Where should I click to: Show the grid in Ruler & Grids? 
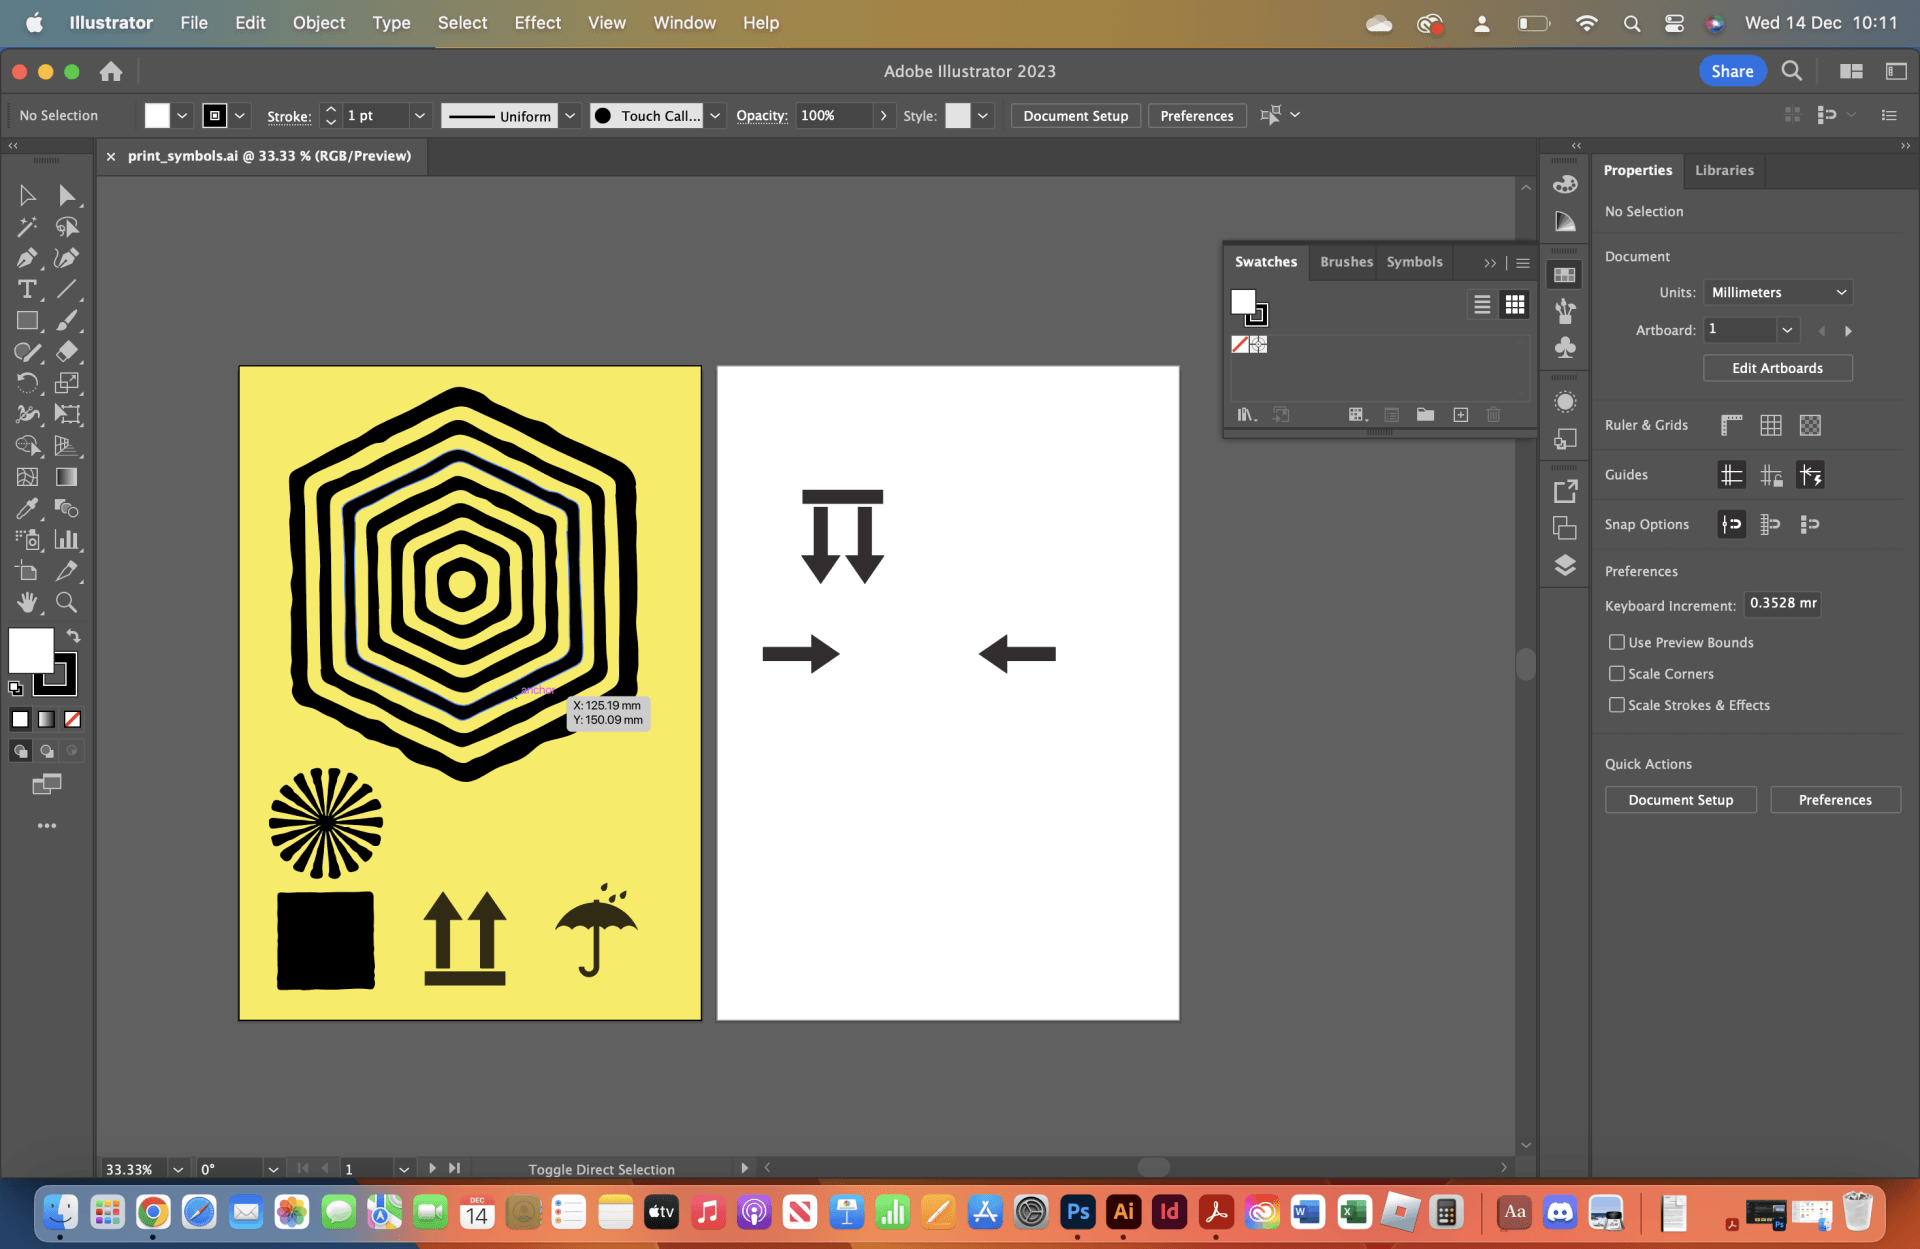tap(1770, 425)
